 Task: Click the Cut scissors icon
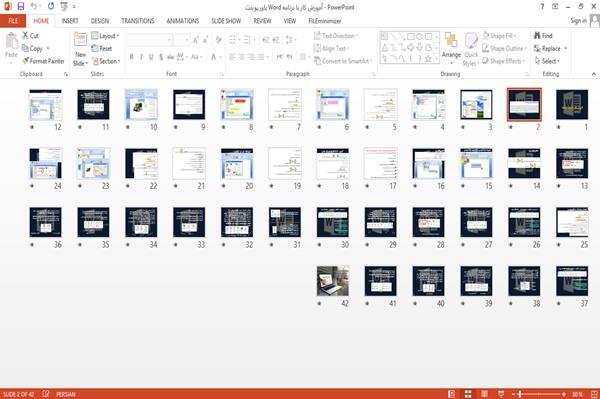(x=25, y=35)
